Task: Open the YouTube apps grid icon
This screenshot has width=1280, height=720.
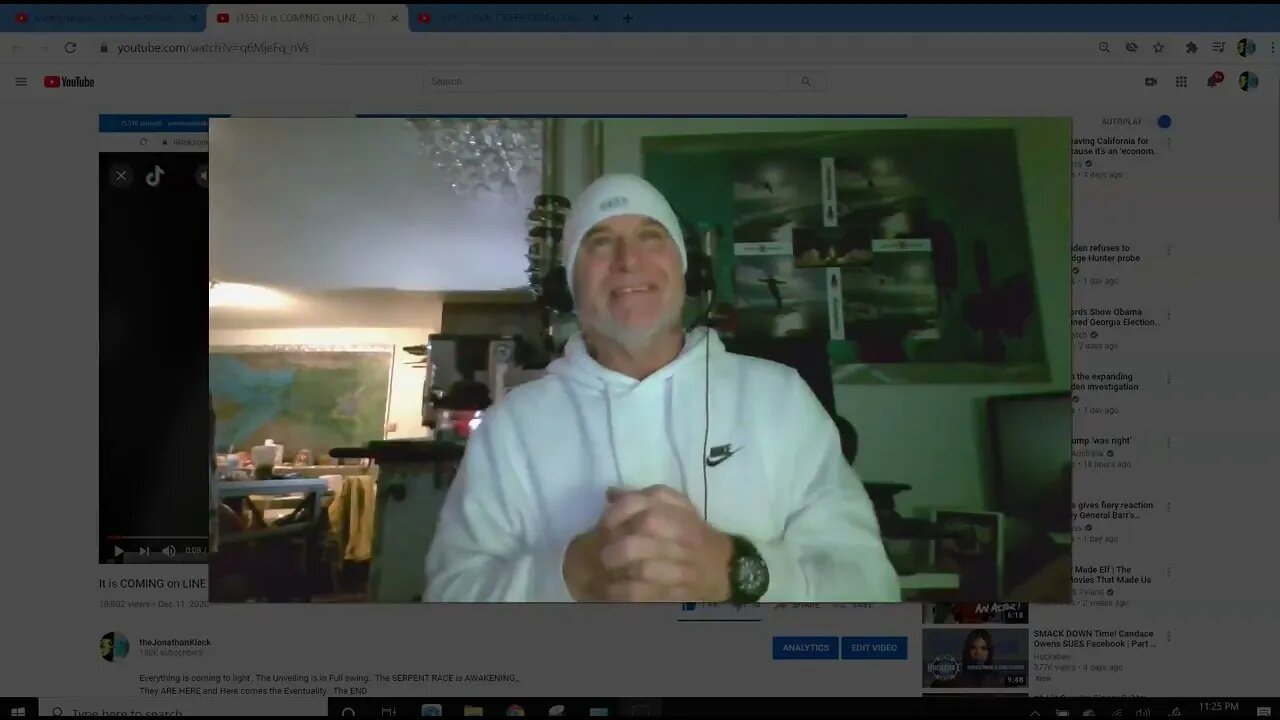Action: point(1181,82)
